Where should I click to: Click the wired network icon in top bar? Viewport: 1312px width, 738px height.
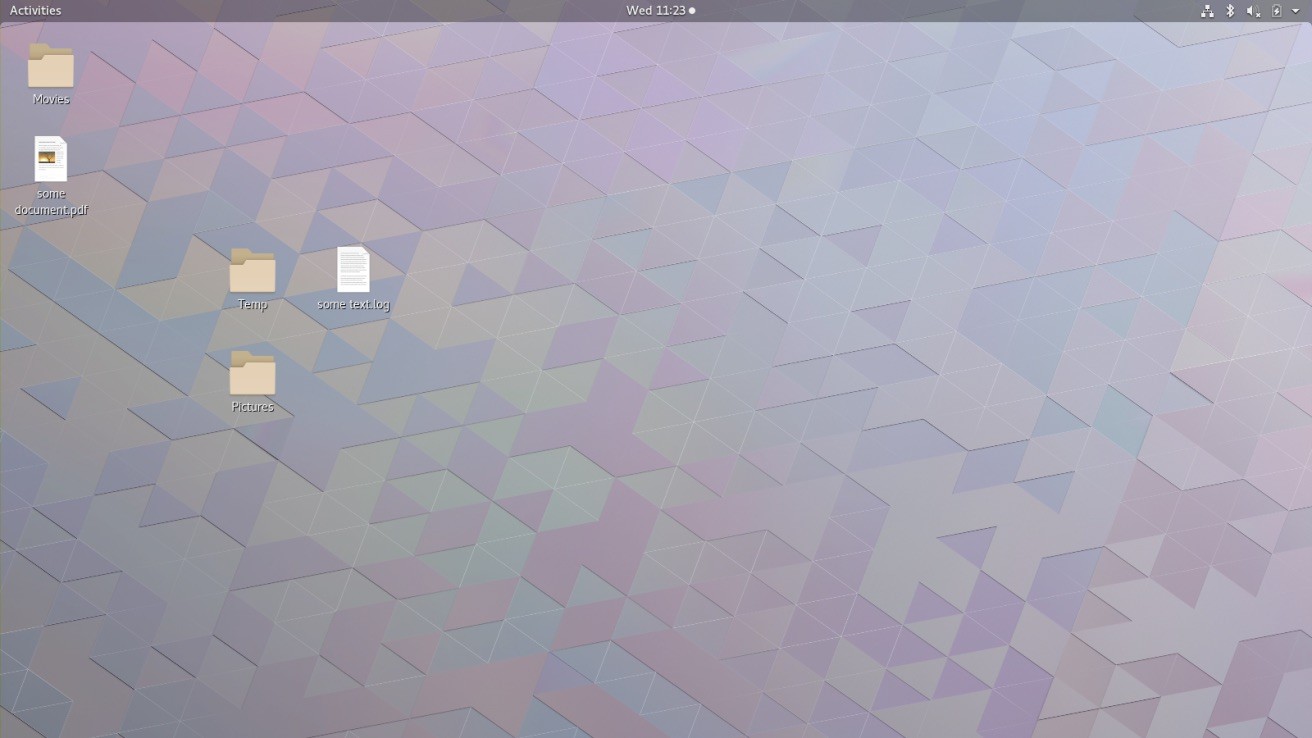point(1206,11)
